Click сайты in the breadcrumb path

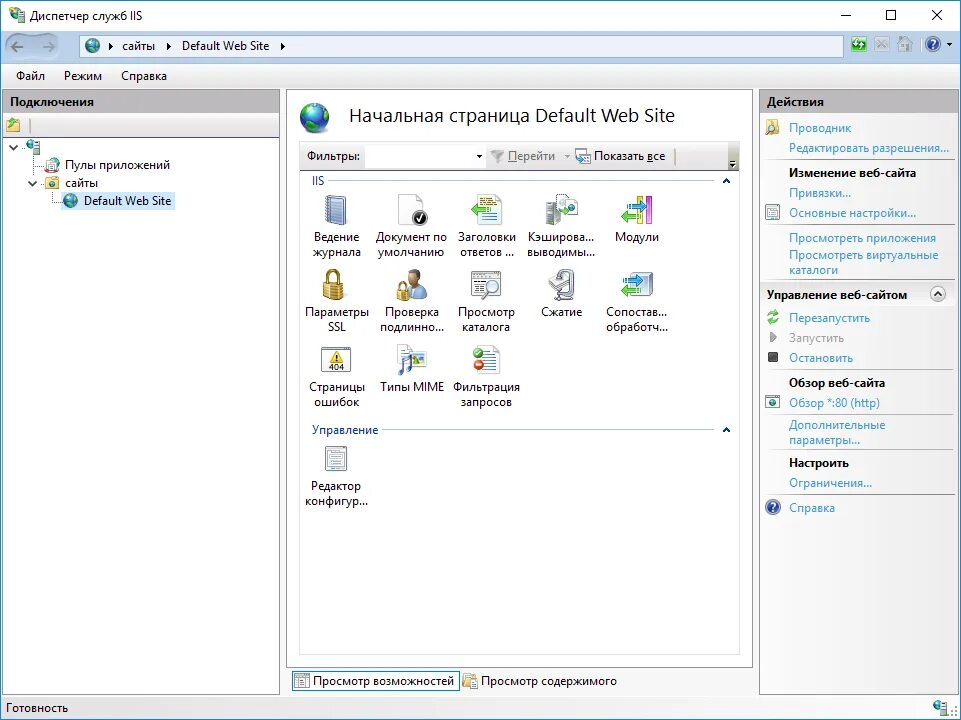click(x=139, y=46)
